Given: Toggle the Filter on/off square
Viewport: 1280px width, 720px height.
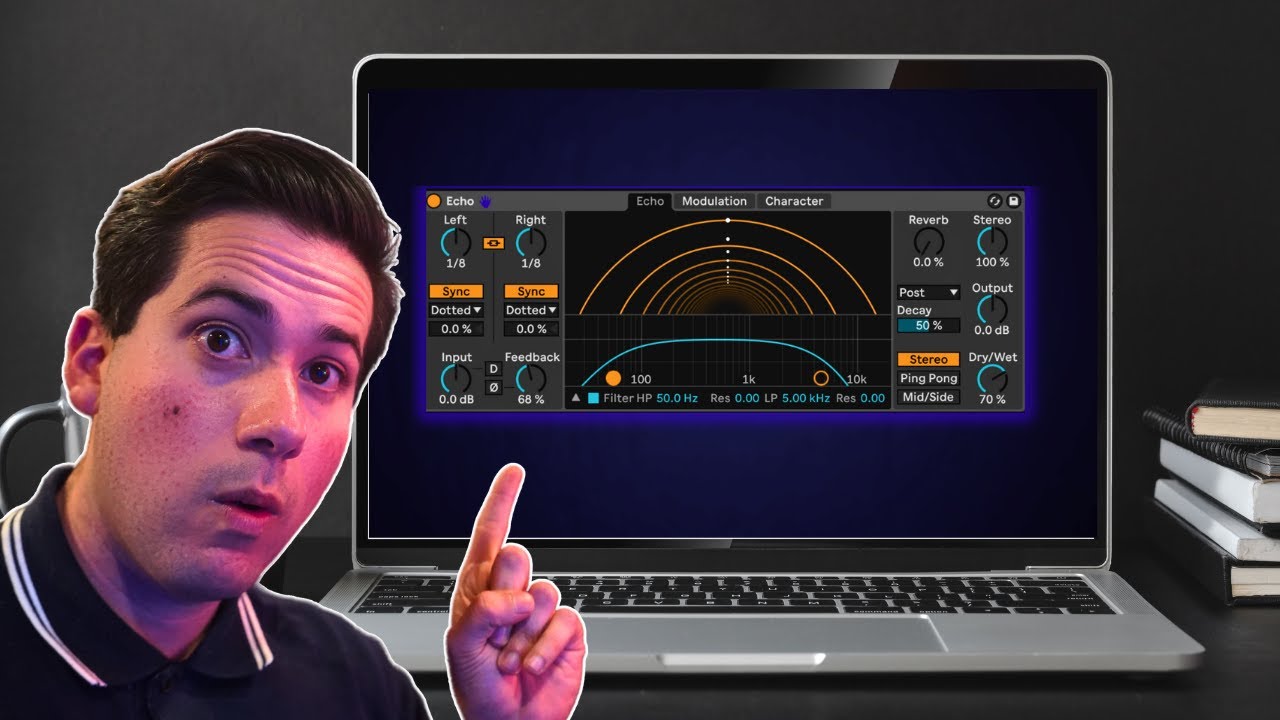Looking at the screenshot, I should point(593,398).
